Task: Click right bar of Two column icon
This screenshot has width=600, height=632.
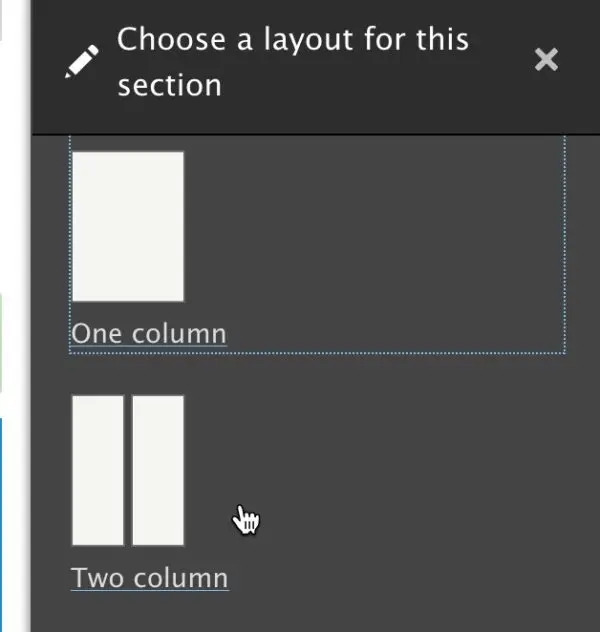Action: tap(158, 470)
